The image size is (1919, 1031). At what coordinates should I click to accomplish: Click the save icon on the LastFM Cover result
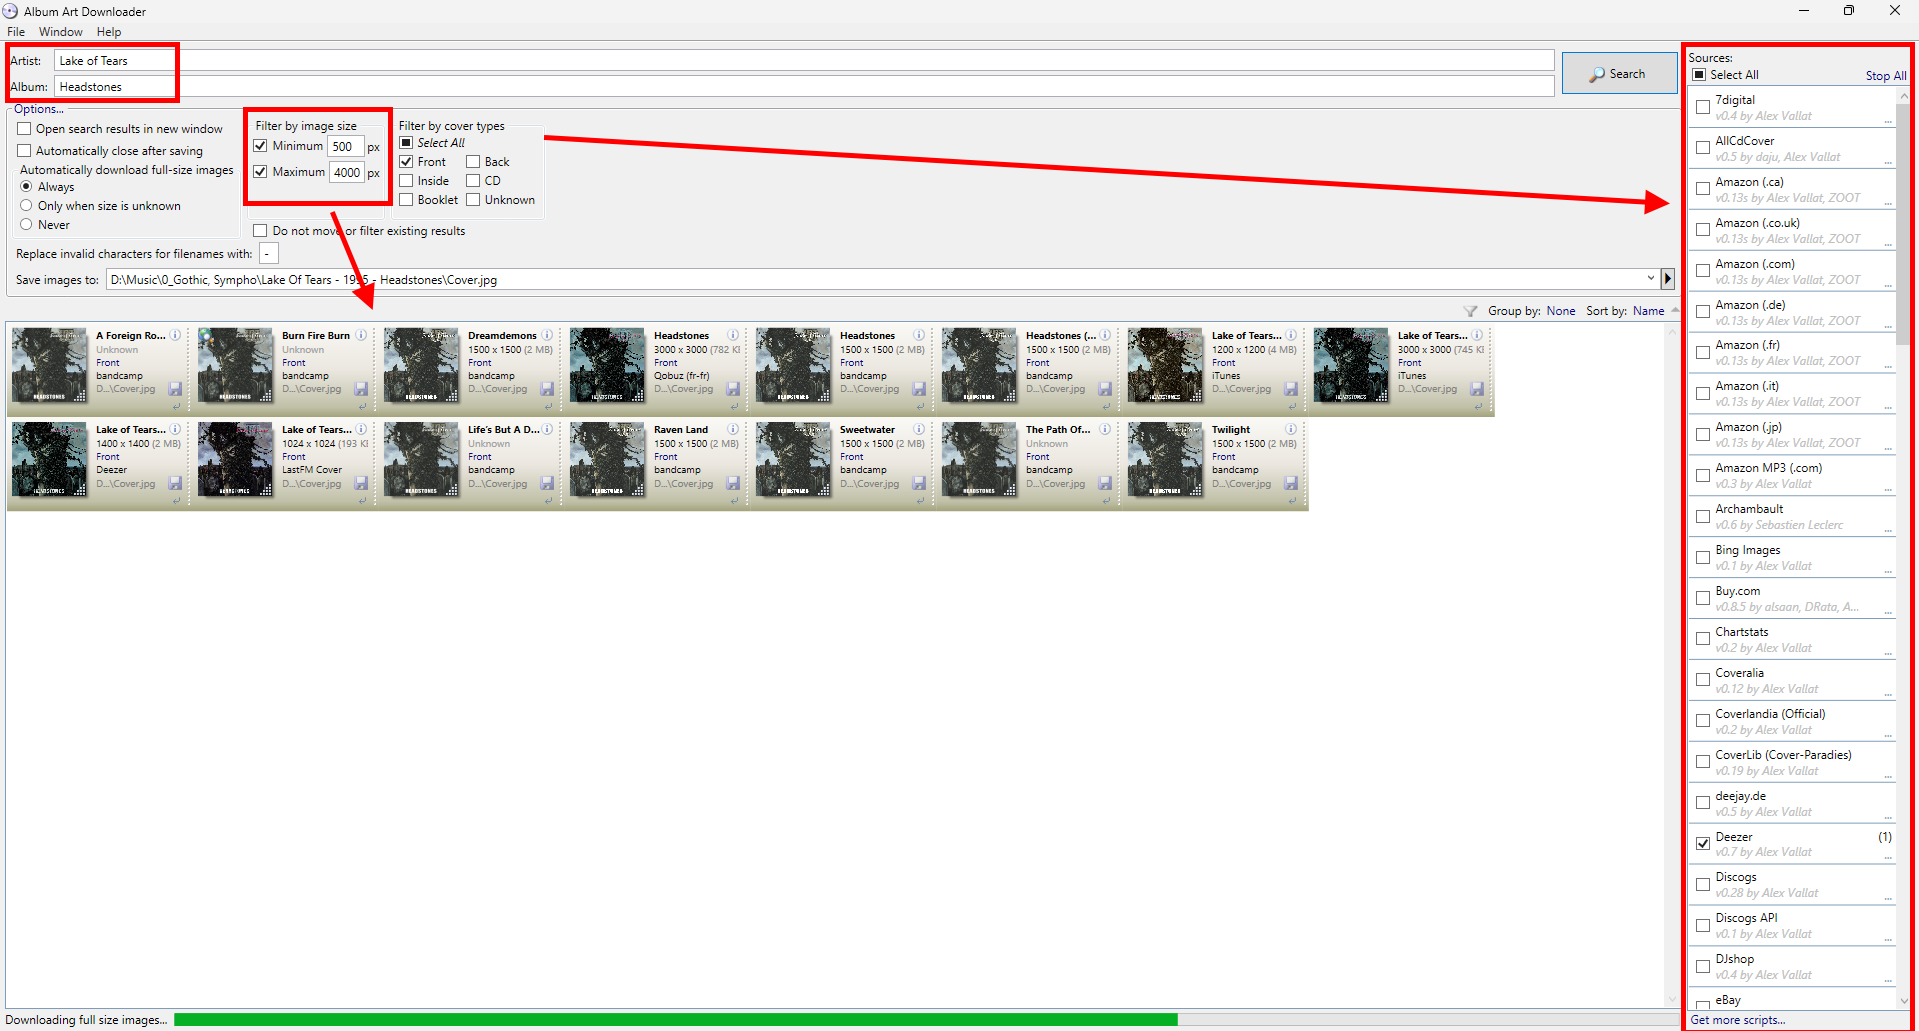pyautogui.click(x=361, y=483)
